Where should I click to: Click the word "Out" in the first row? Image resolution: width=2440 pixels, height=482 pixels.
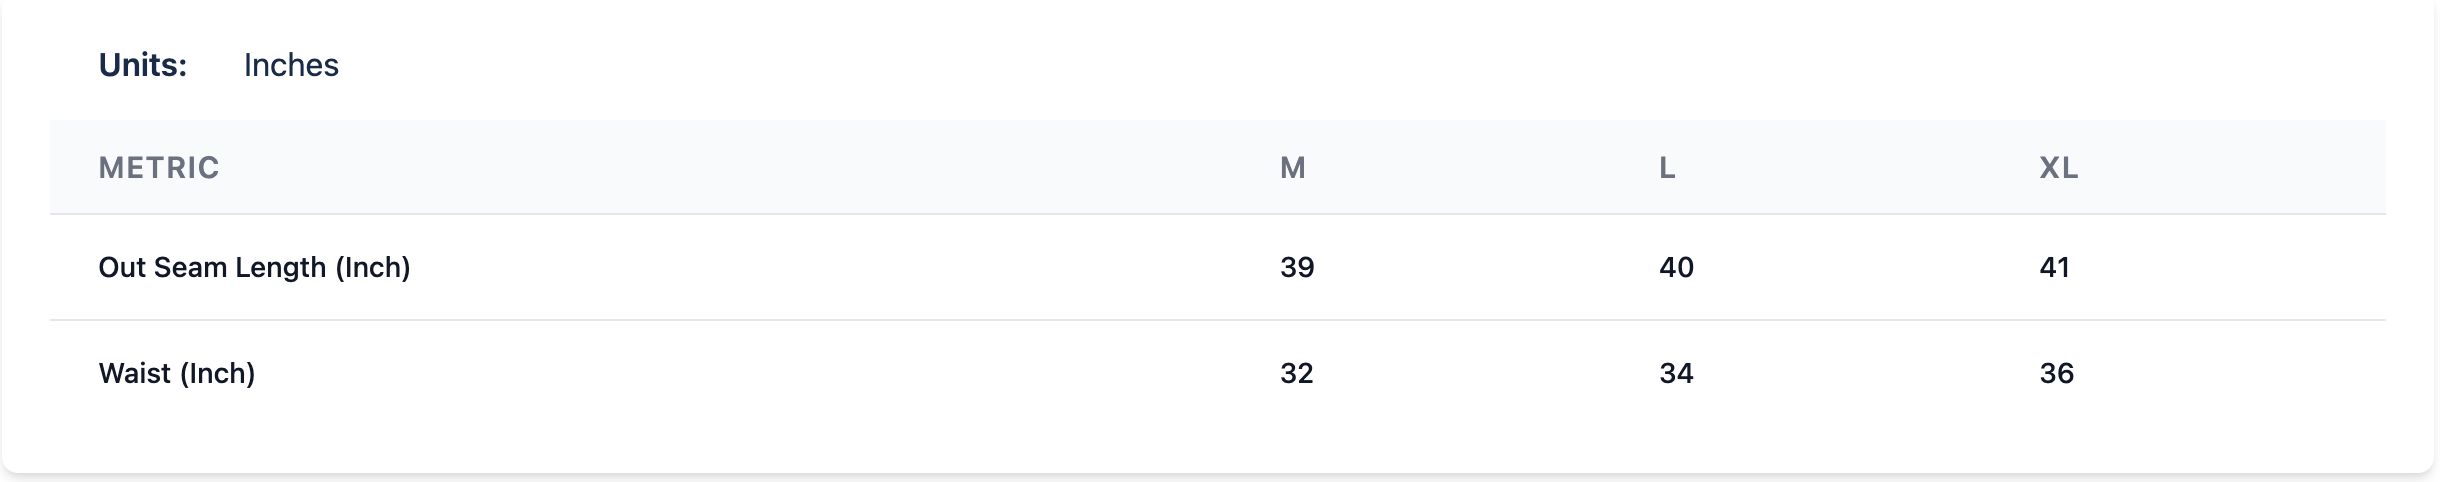121,267
